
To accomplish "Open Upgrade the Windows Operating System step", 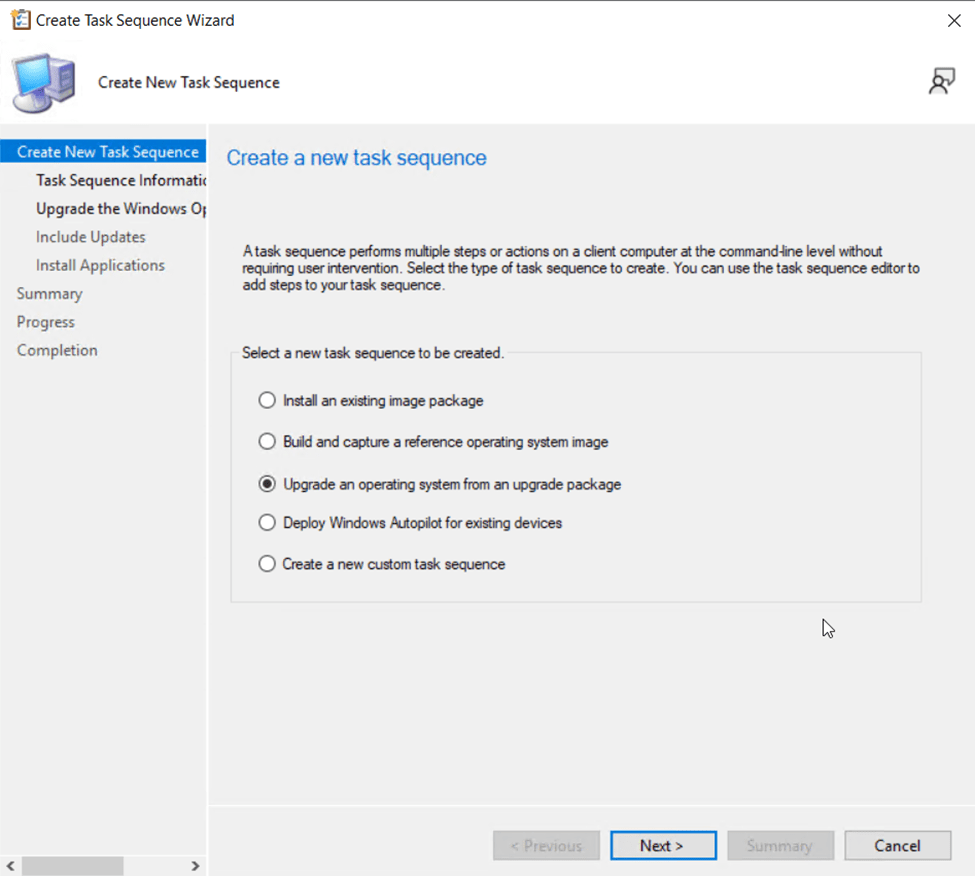I will (120, 209).
